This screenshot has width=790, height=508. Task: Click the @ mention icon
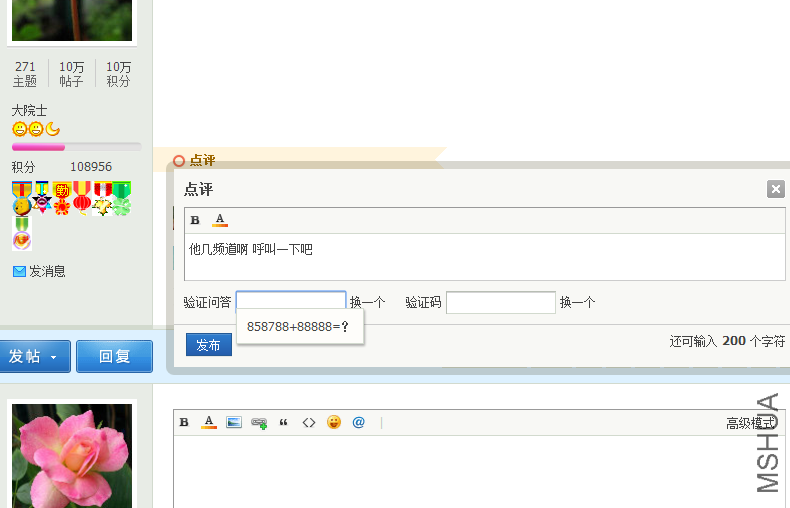point(358,422)
